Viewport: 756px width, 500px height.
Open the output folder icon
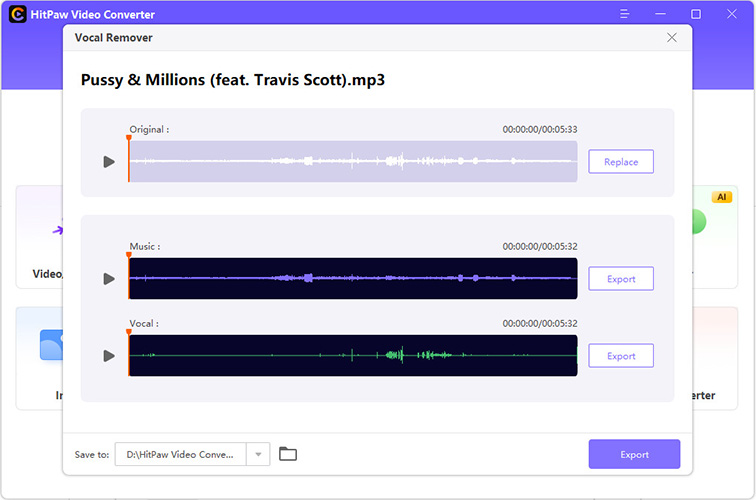pos(288,454)
